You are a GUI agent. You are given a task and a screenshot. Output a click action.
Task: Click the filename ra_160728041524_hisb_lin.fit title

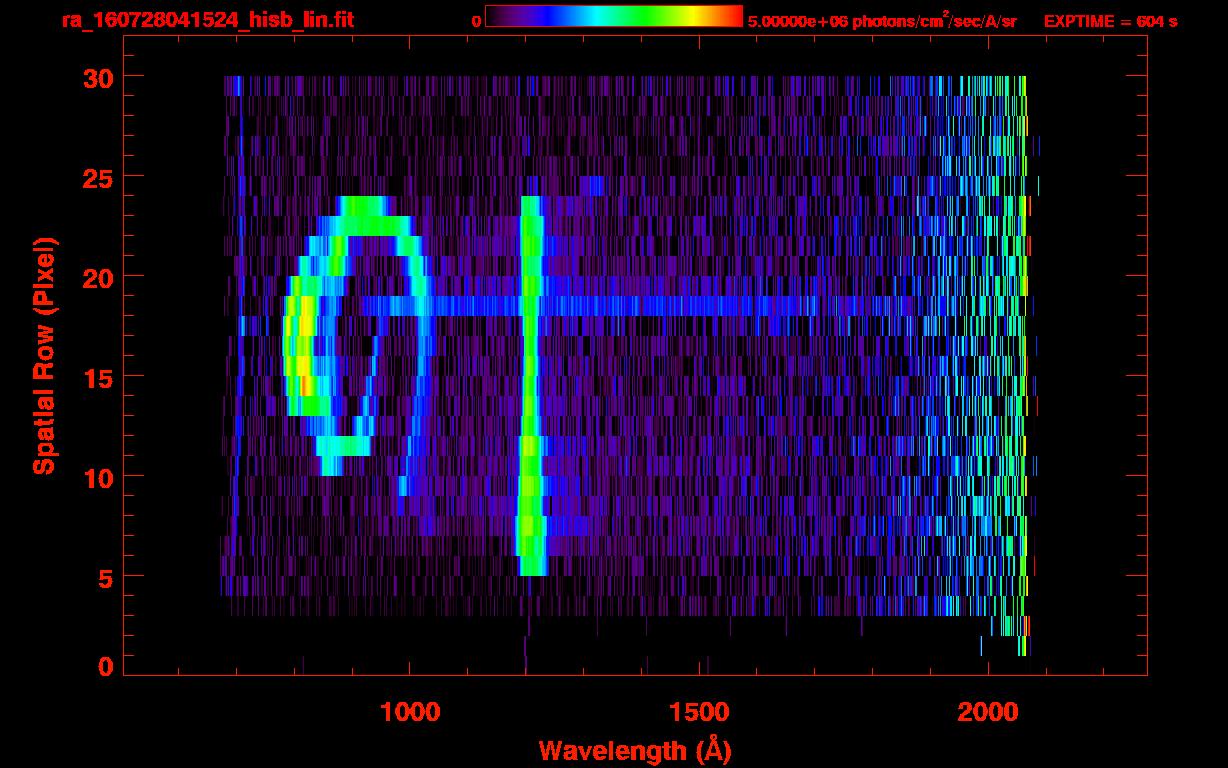point(207,20)
